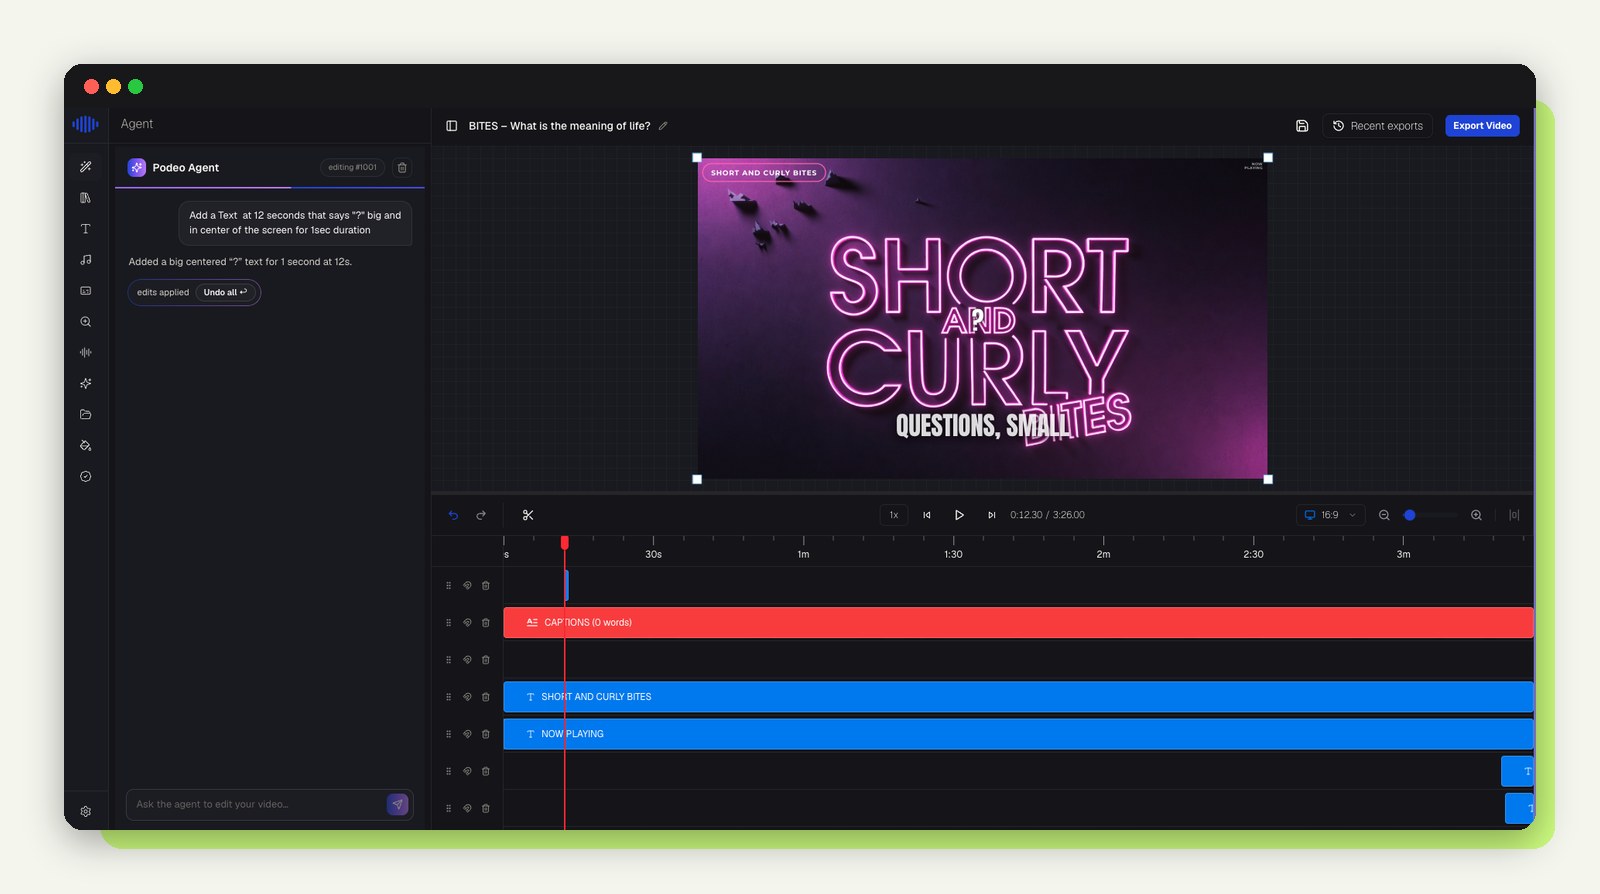Play the video preview
The width and height of the screenshot is (1600, 894).
(x=959, y=515)
